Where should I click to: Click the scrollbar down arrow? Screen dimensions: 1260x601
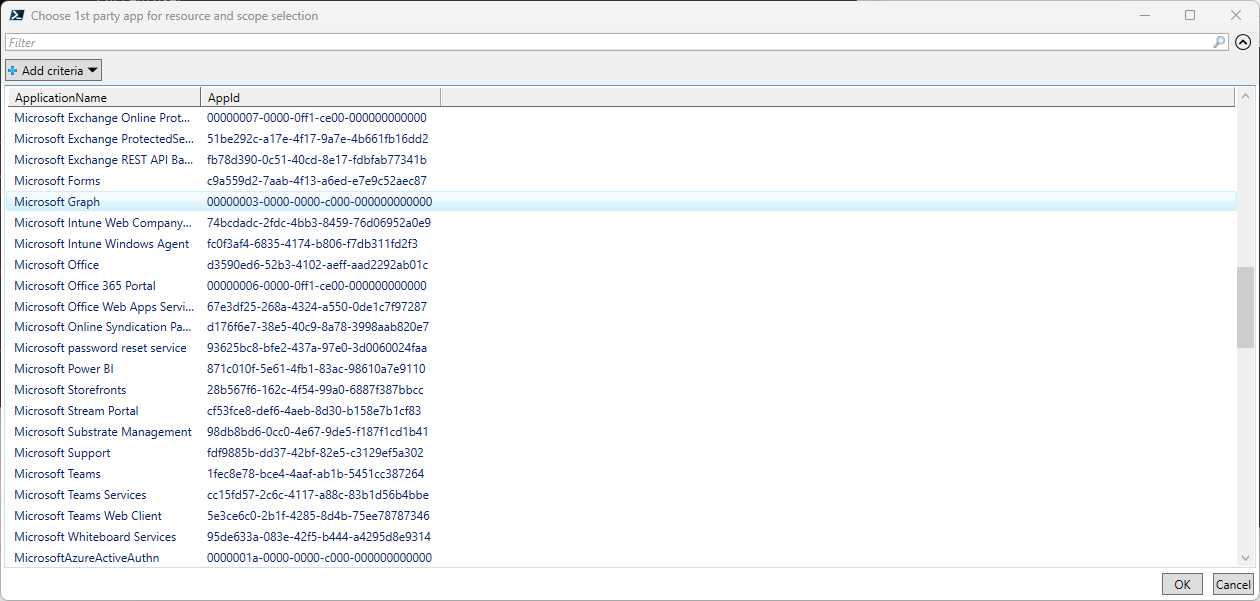1245,558
